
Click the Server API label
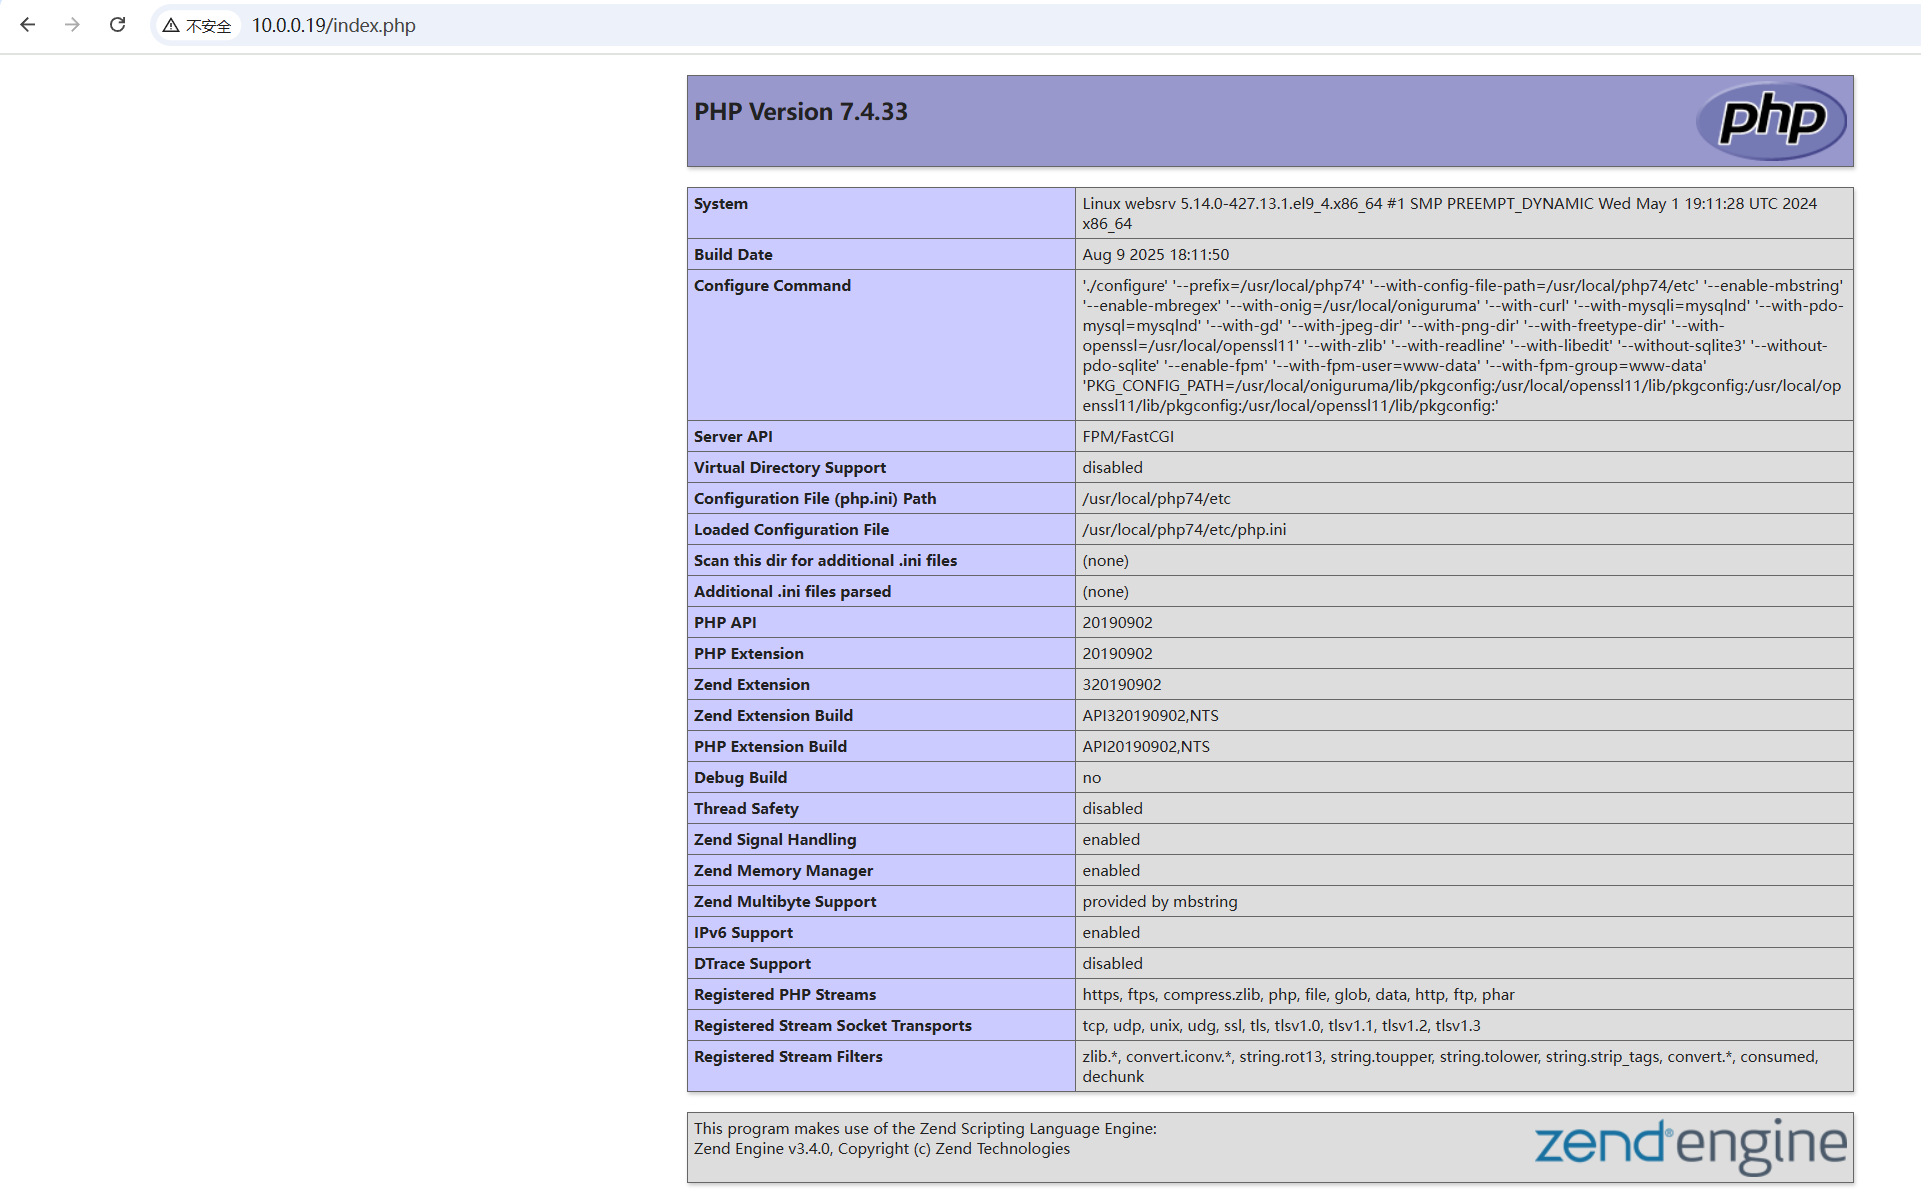733,437
